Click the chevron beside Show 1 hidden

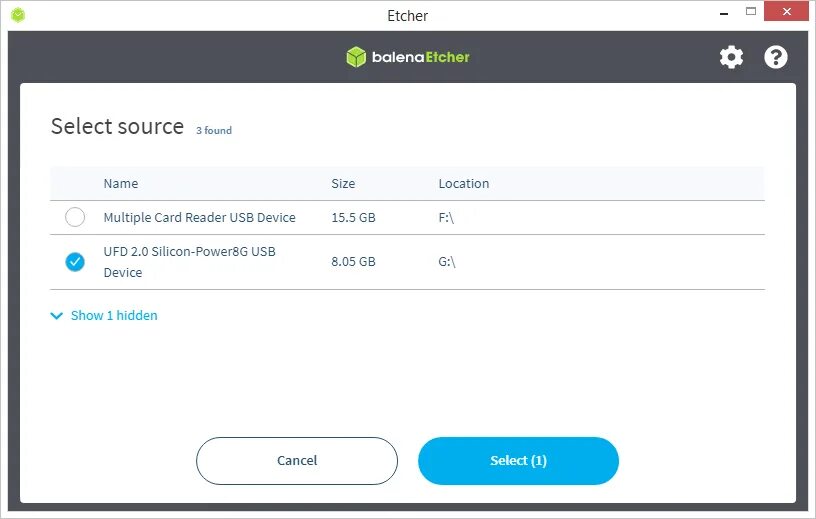[x=56, y=316]
